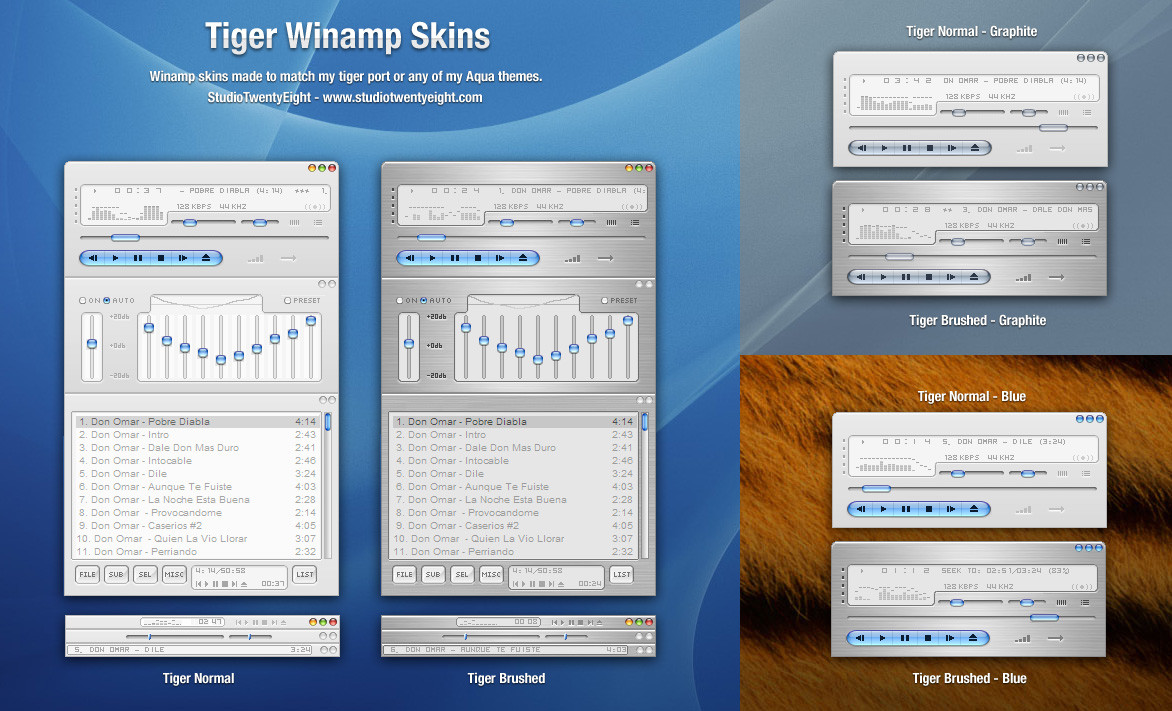Click Play button in Tiger Normal player

point(115,258)
